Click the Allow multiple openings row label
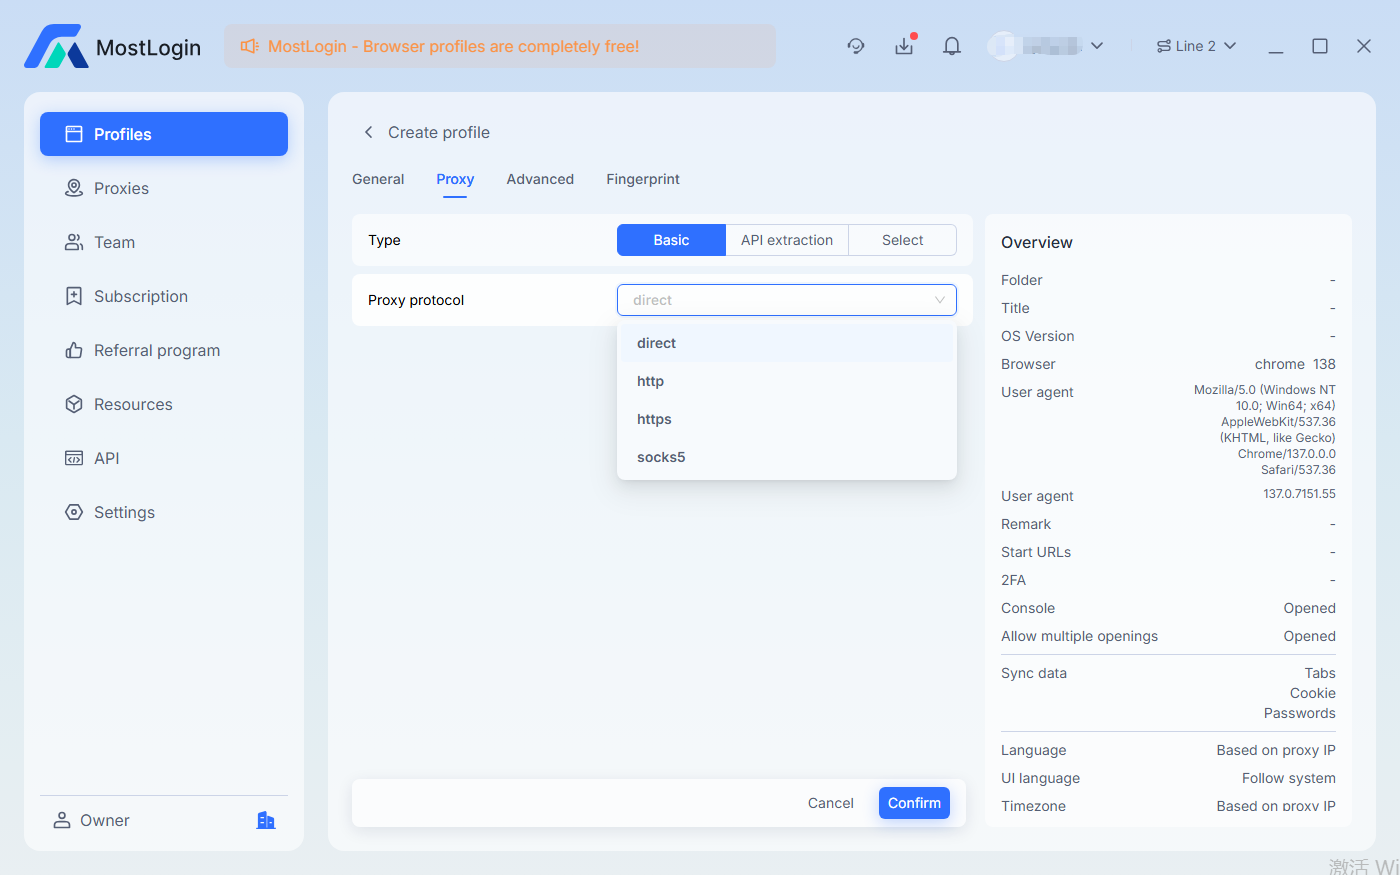 (1079, 636)
